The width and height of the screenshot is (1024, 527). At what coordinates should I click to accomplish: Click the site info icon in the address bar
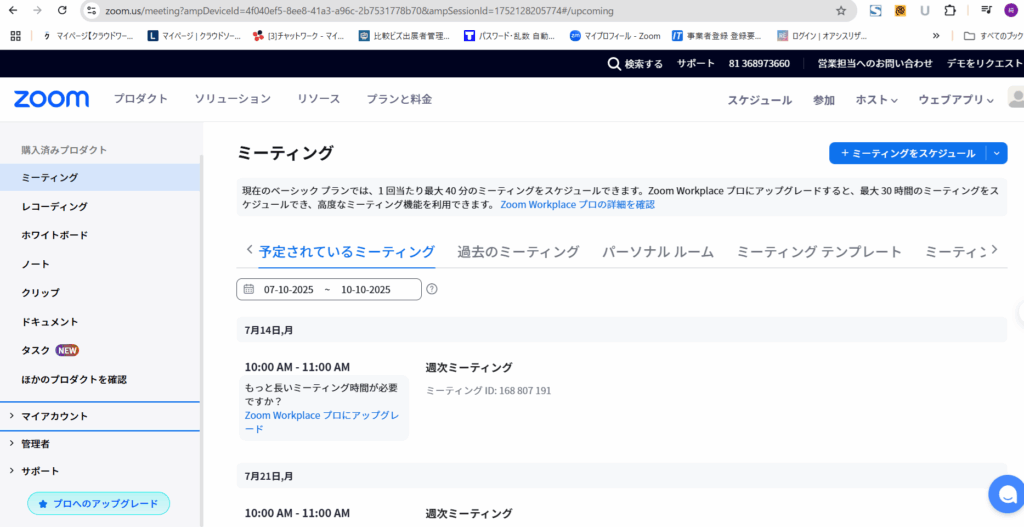coord(92,11)
